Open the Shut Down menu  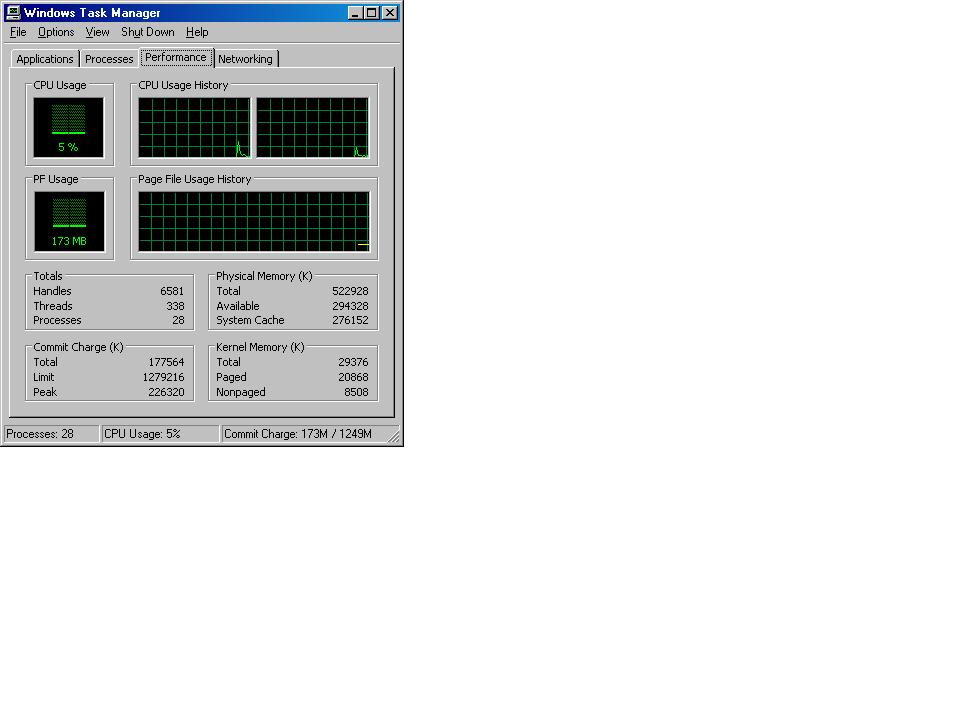tap(148, 32)
